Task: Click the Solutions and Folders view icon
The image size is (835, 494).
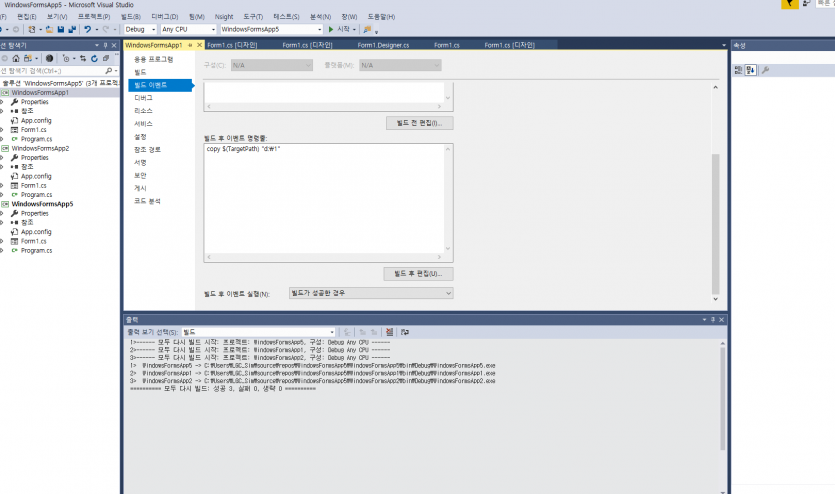Action: [28, 59]
